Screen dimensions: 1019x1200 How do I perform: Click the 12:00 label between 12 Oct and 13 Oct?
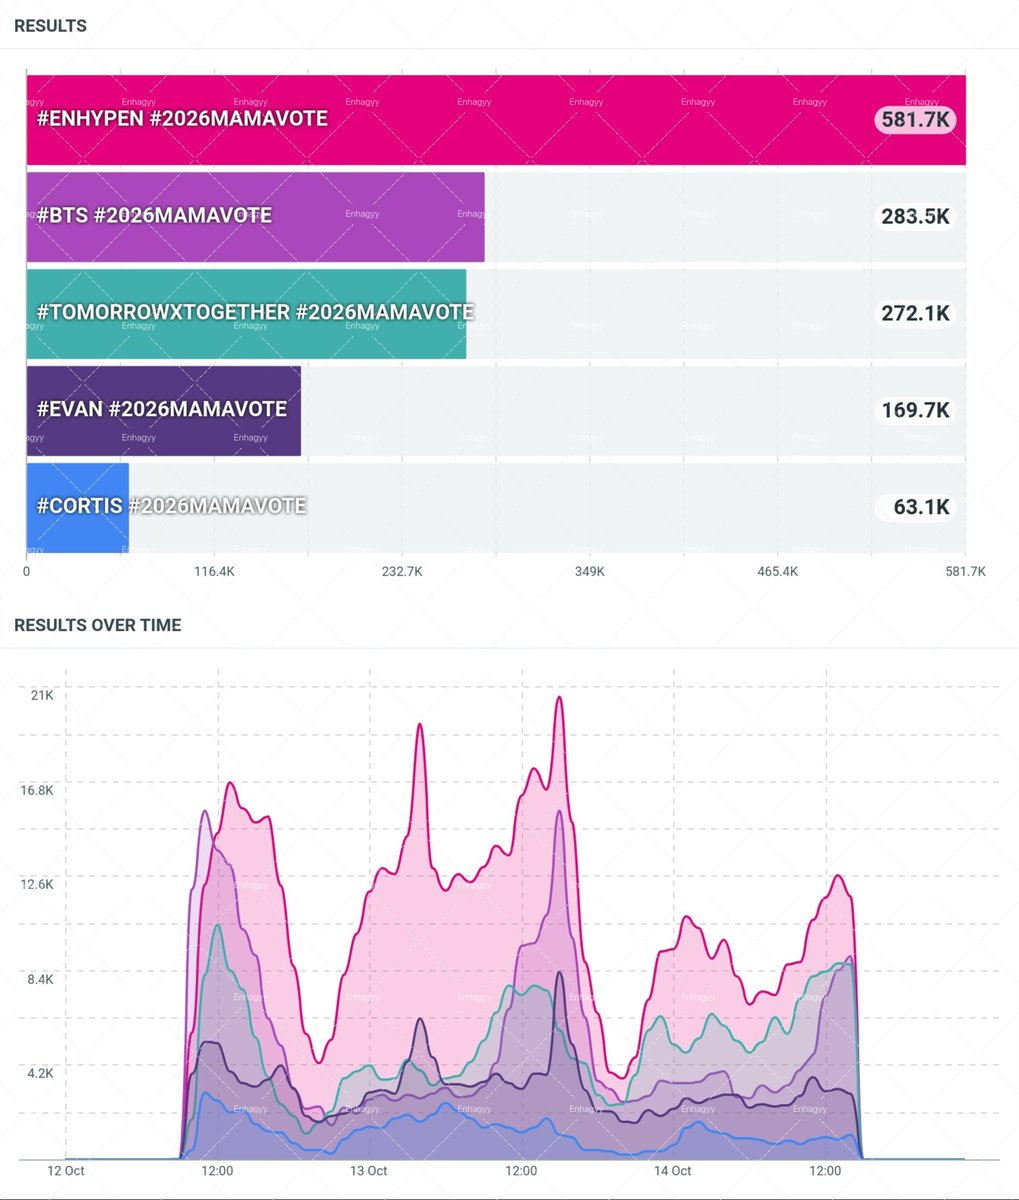click(x=217, y=1171)
